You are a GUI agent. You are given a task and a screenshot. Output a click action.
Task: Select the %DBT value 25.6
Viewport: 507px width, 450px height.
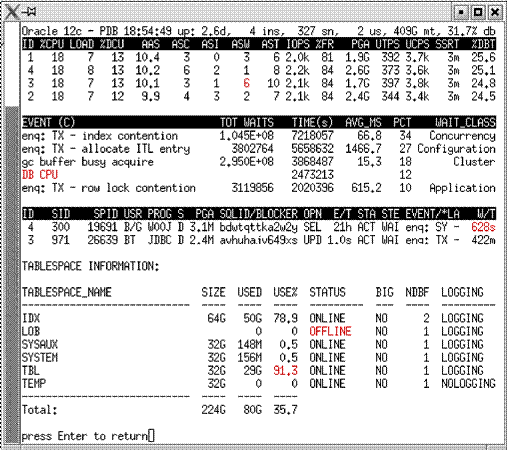(483, 57)
